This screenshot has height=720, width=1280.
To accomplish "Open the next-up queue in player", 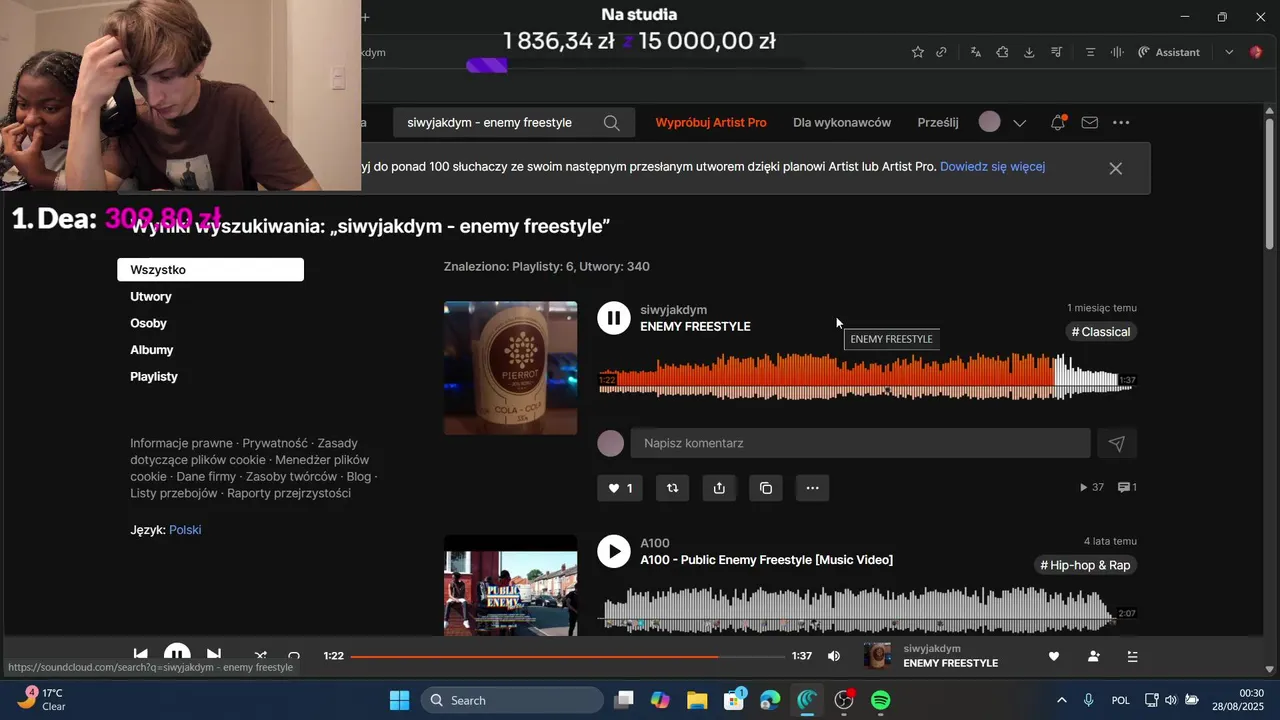I will point(1133,656).
